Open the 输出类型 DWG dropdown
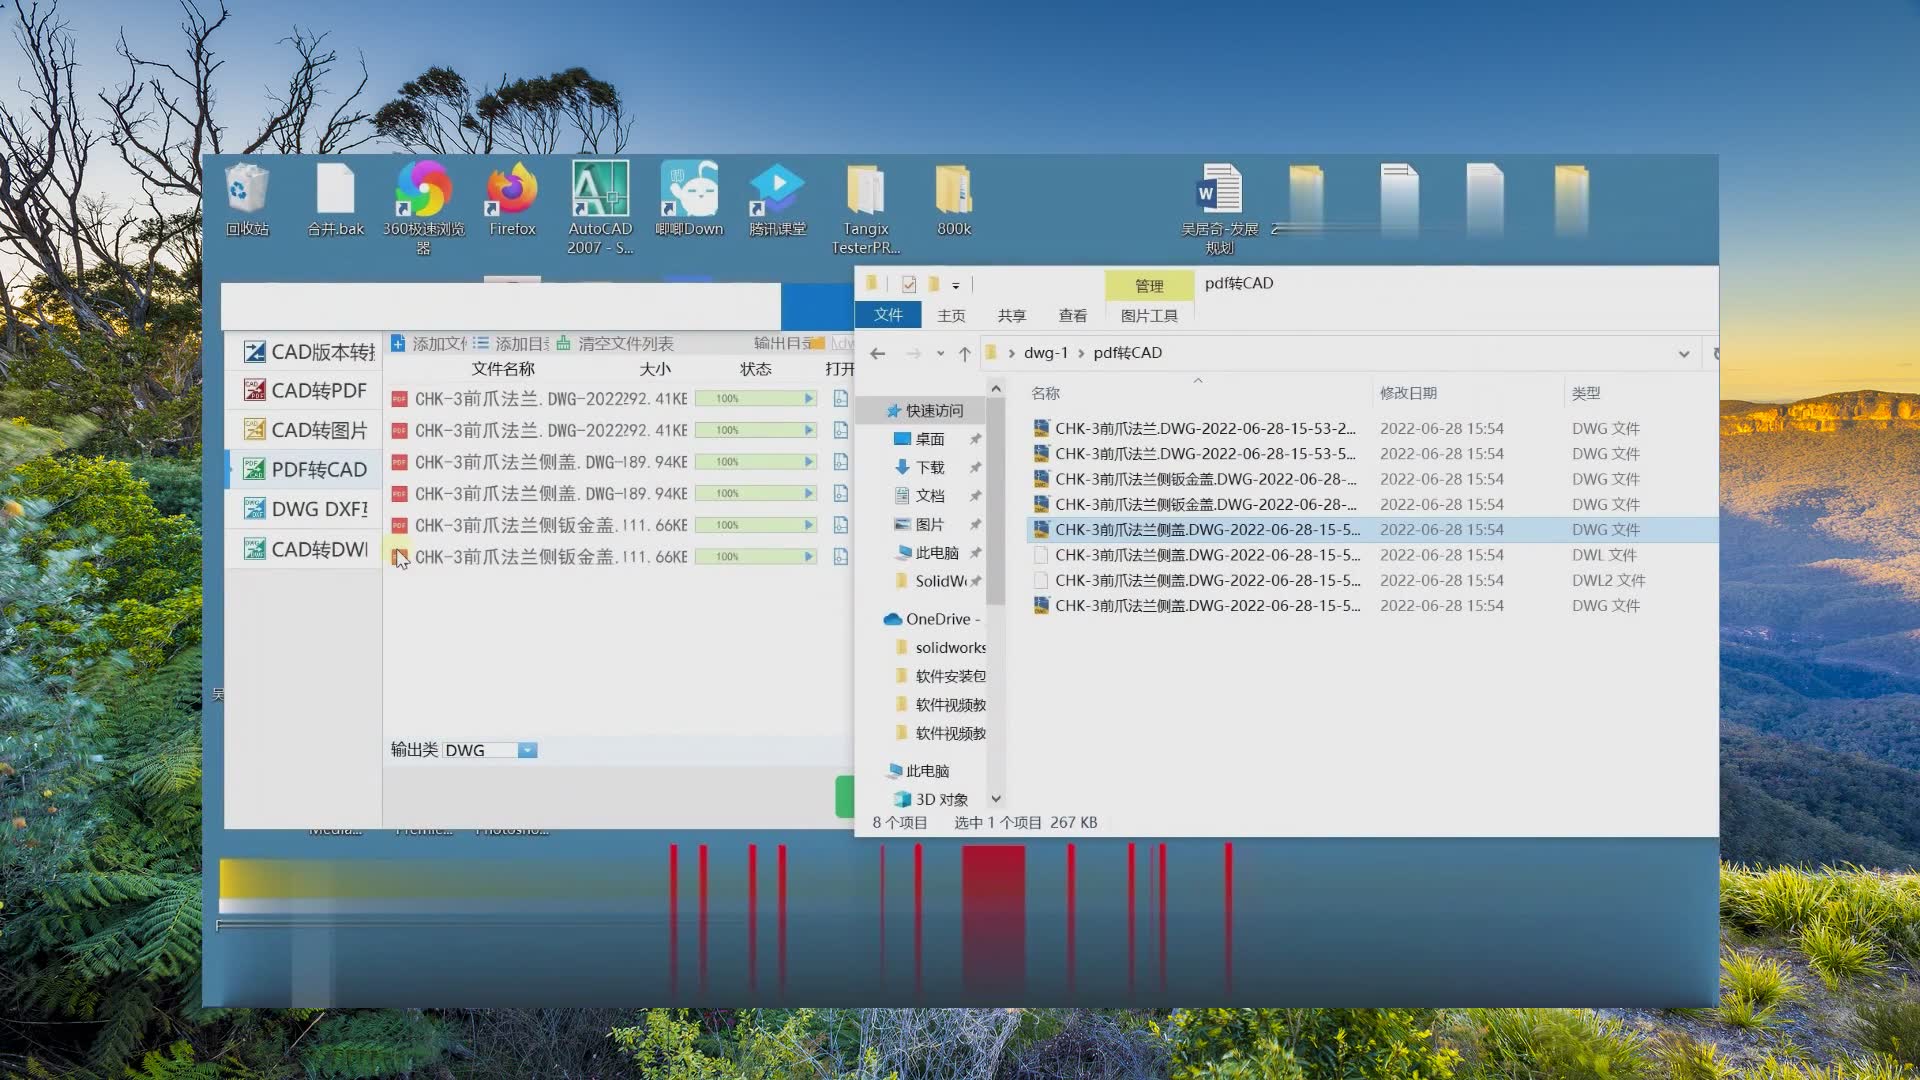The image size is (1920, 1080). pos(527,751)
